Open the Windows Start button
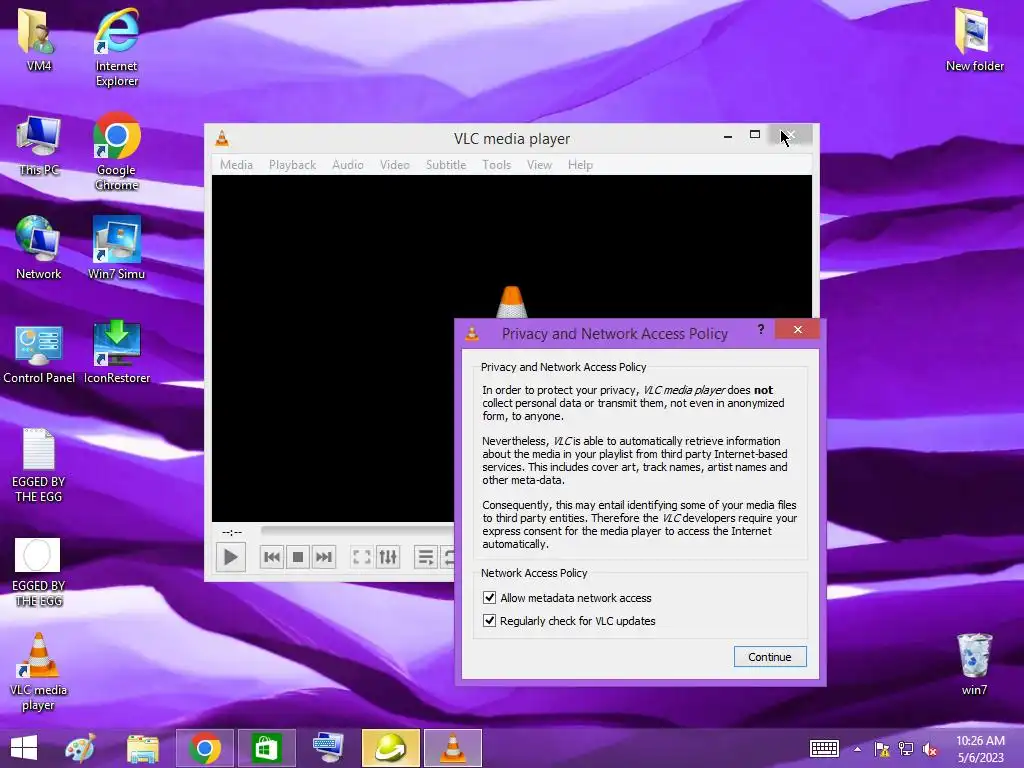This screenshot has width=1024, height=768. tap(24, 748)
